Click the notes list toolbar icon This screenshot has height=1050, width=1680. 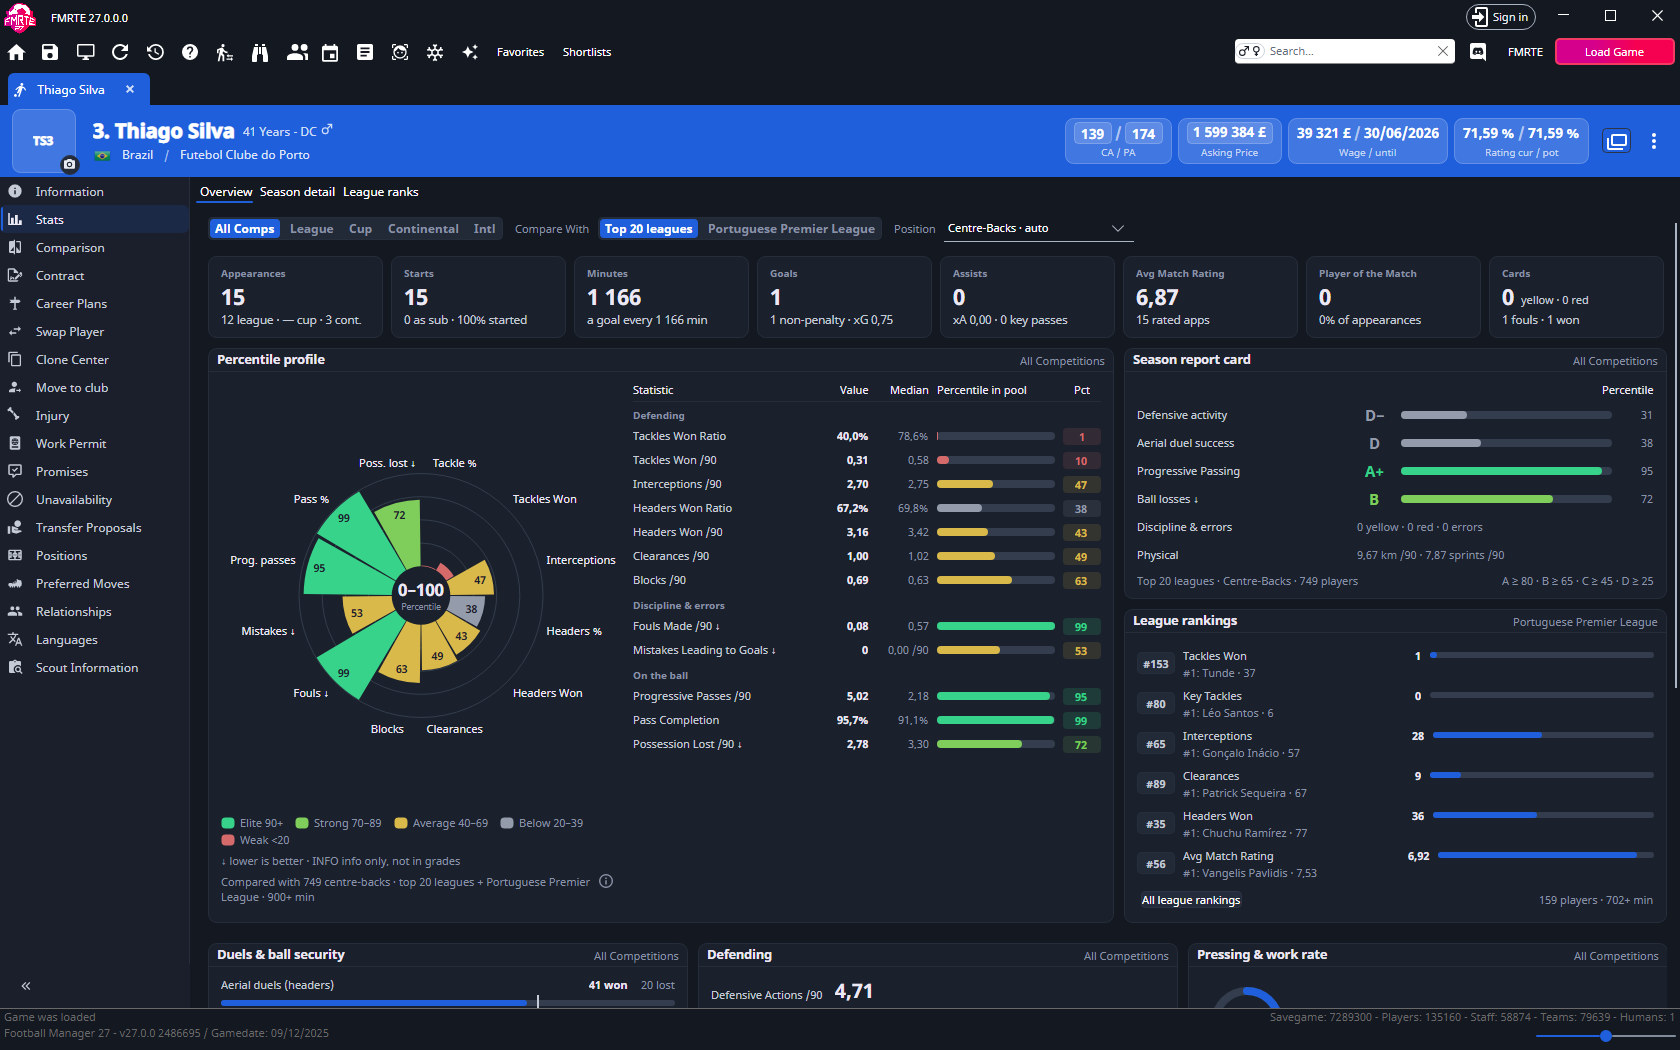coord(365,52)
